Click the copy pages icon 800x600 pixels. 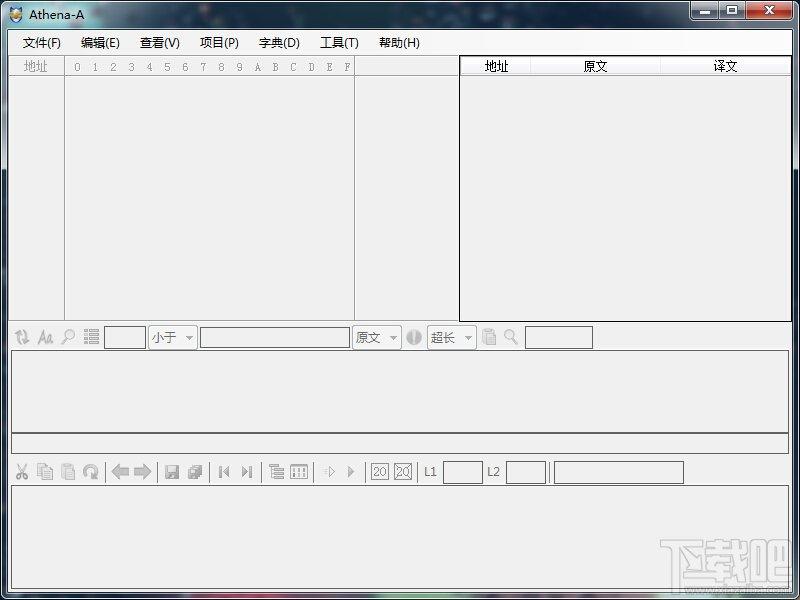45,472
